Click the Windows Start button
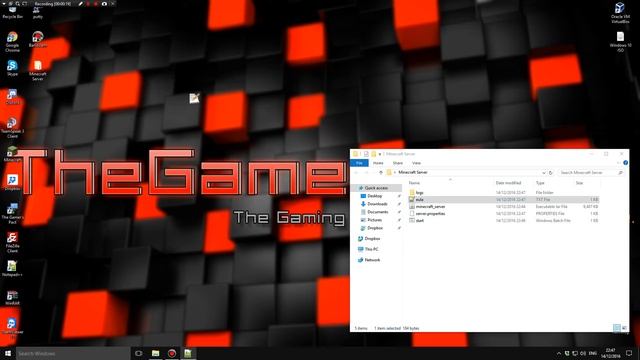Image resolution: width=640 pixels, height=360 pixels. [8, 353]
